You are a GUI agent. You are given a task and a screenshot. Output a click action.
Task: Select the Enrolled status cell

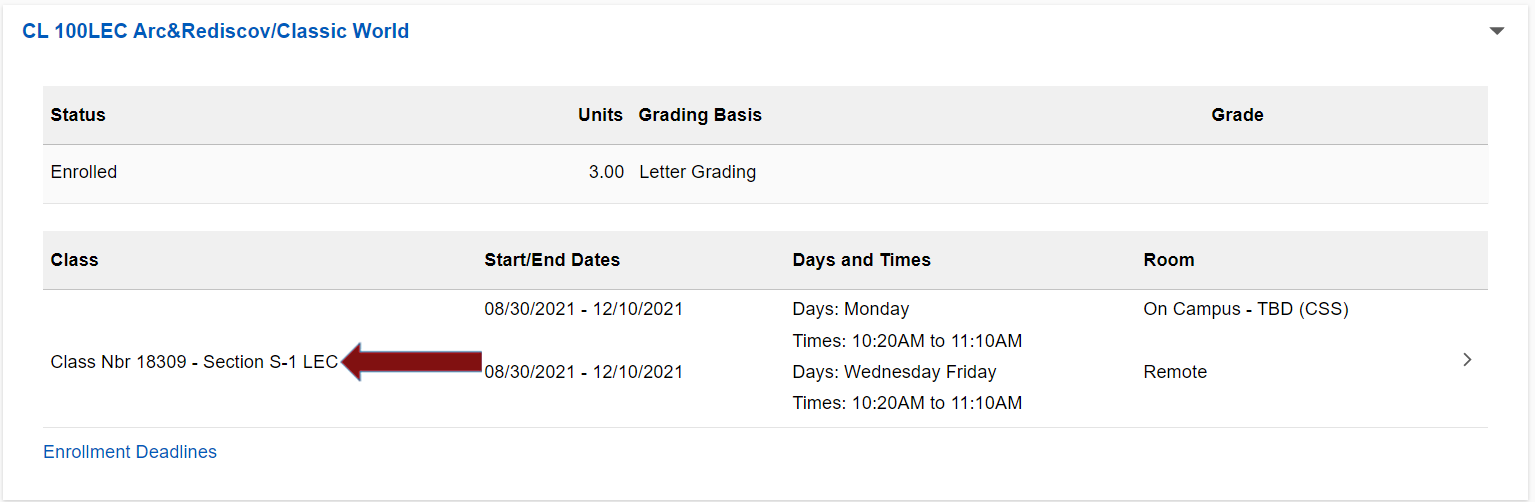click(84, 172)
